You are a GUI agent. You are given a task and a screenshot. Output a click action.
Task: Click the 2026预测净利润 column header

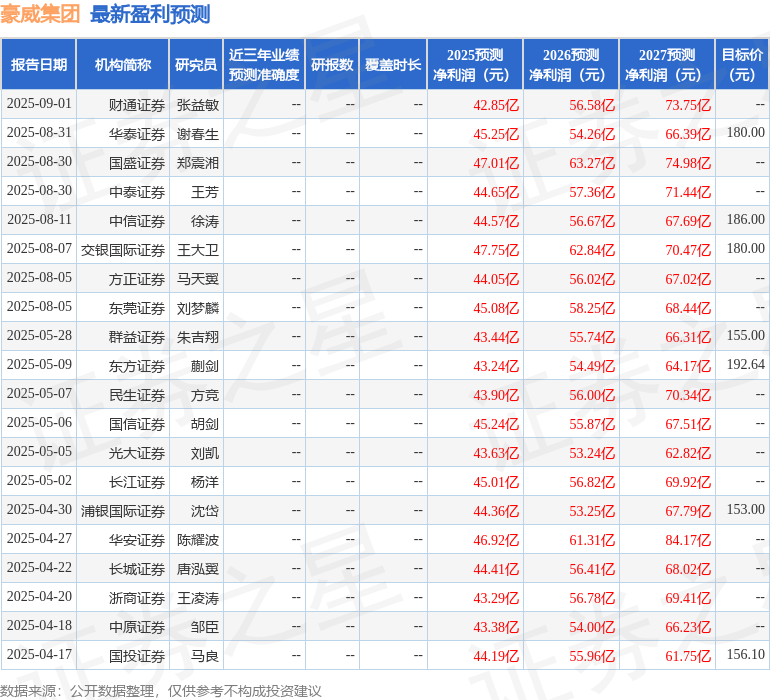571,65
